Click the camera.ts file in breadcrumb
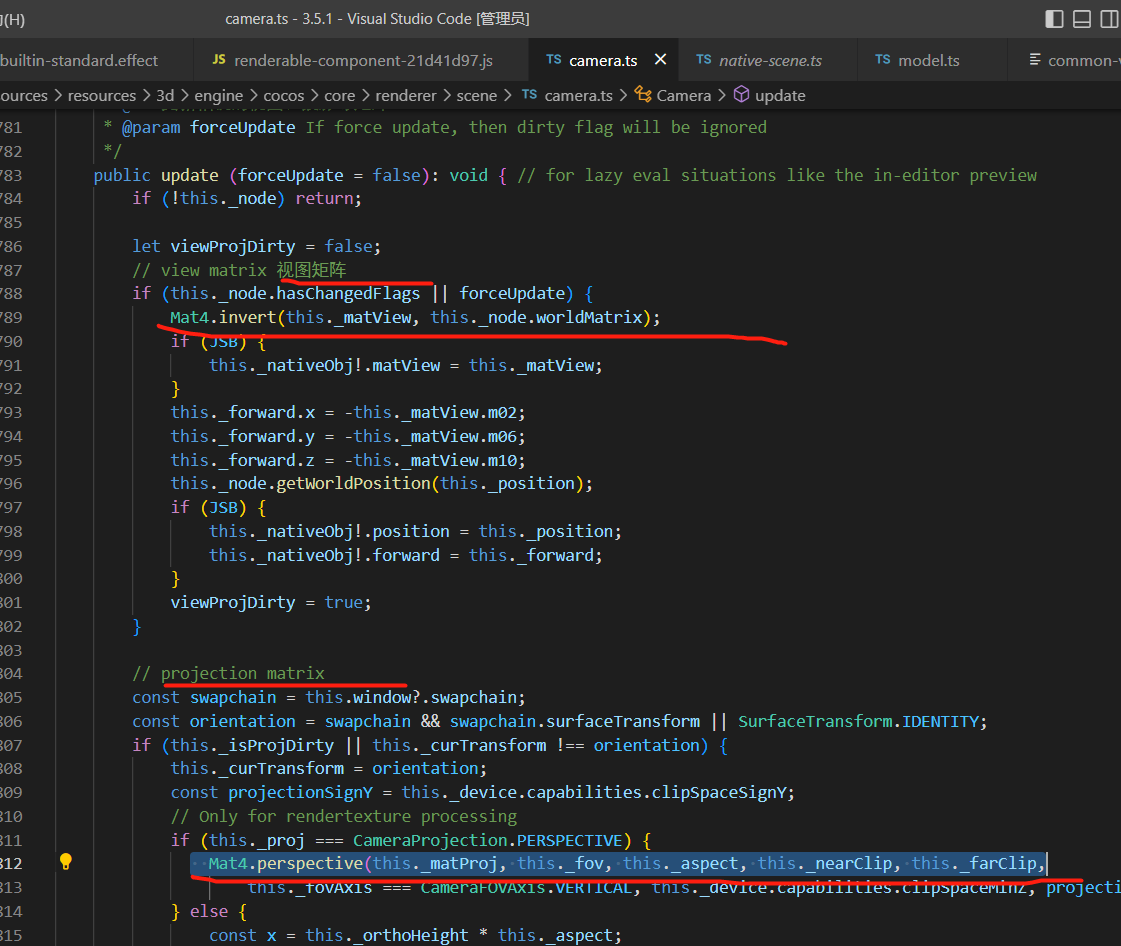The image size is (1121, 946). pyautogui.click(x=578, y=95)
